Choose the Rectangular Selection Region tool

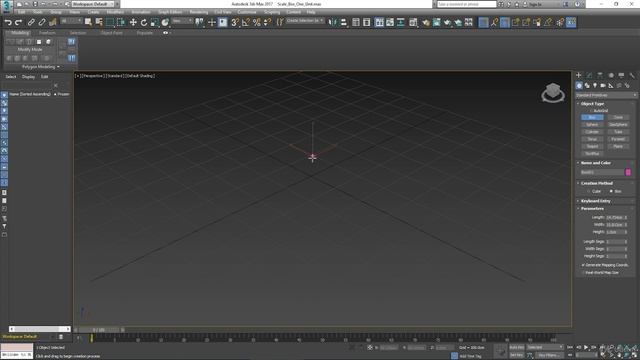pos(110,22)
